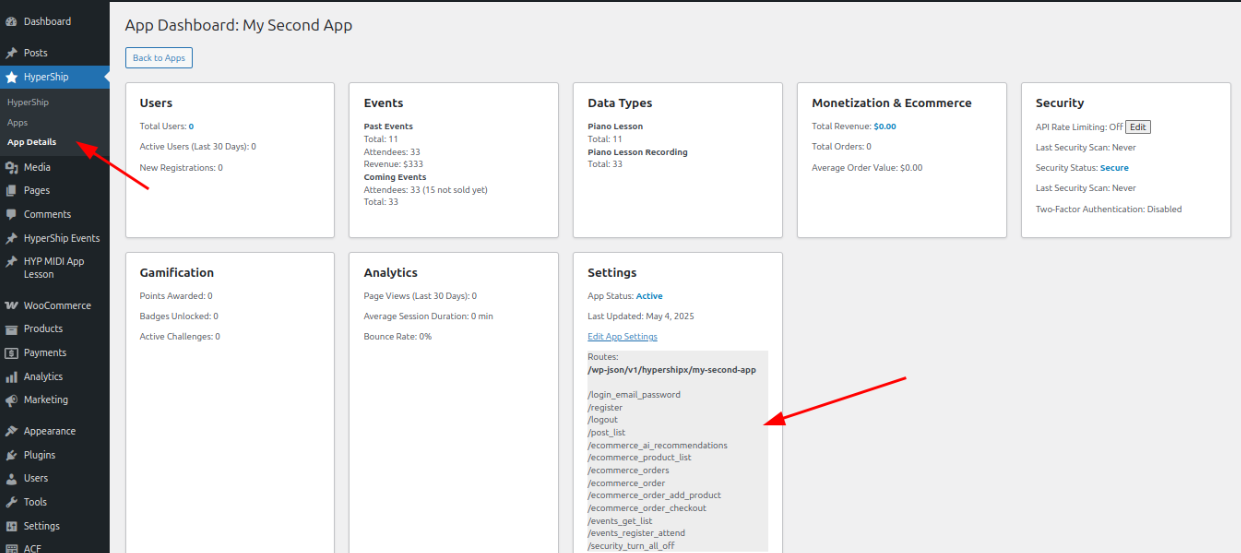Viewport: 1241px width, 553px height.
Task: Click the Payments dollar icon
Action: click(12, 353)
